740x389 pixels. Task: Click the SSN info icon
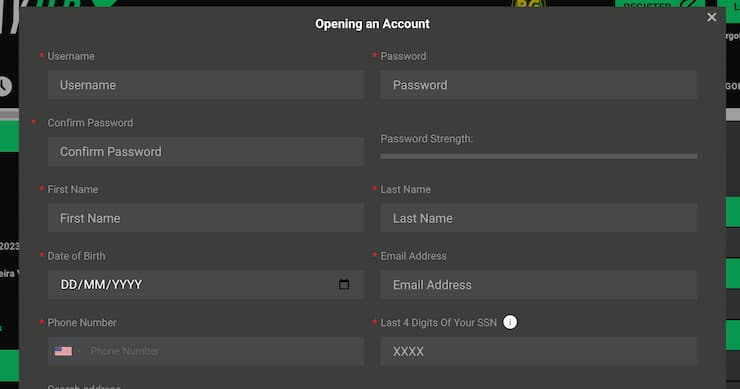(x=510, y=322)
